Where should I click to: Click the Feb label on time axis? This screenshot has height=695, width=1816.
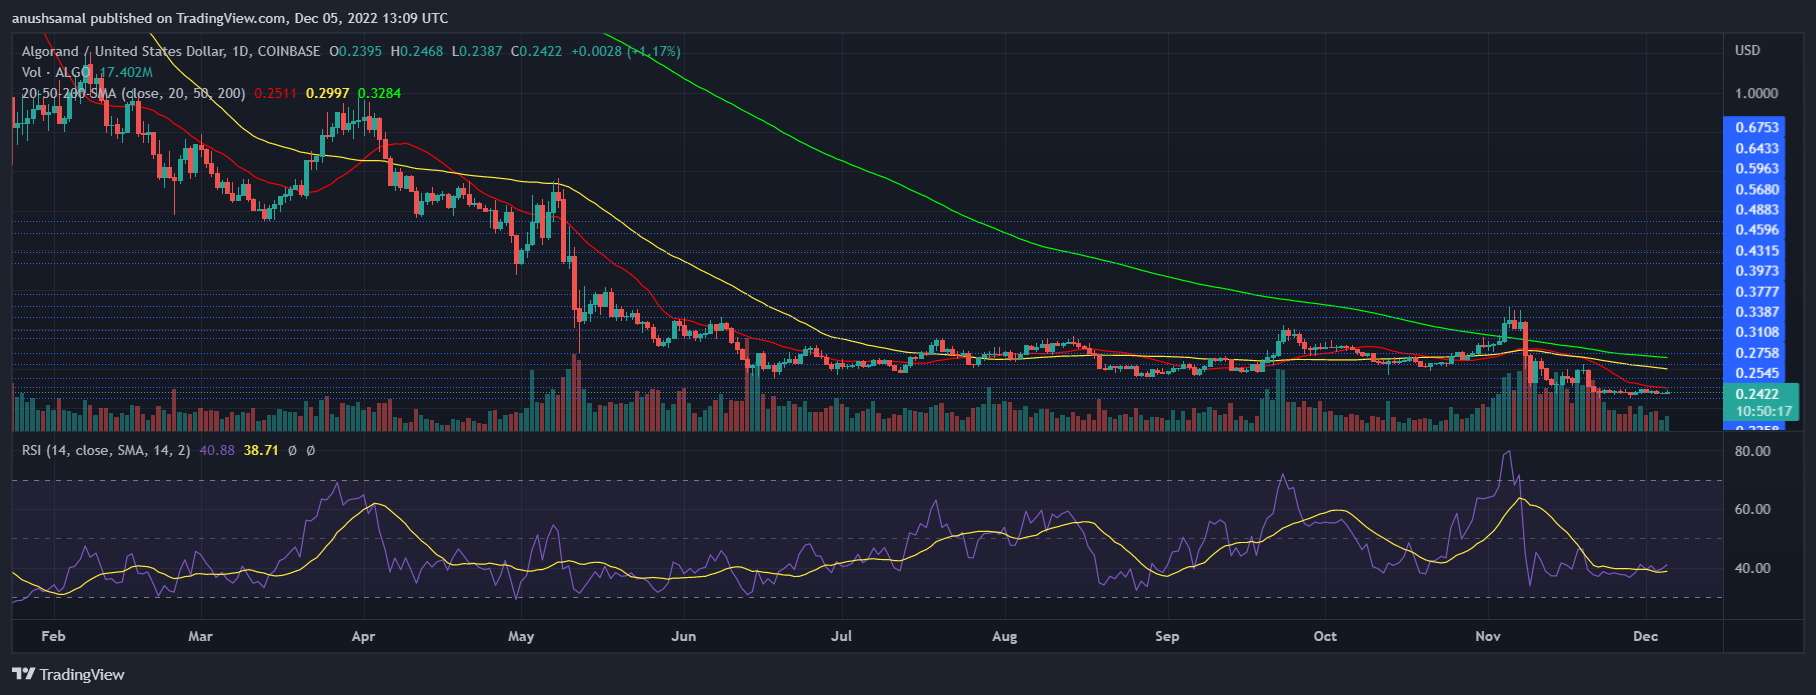pyautogui.click(x=53, y=636)
